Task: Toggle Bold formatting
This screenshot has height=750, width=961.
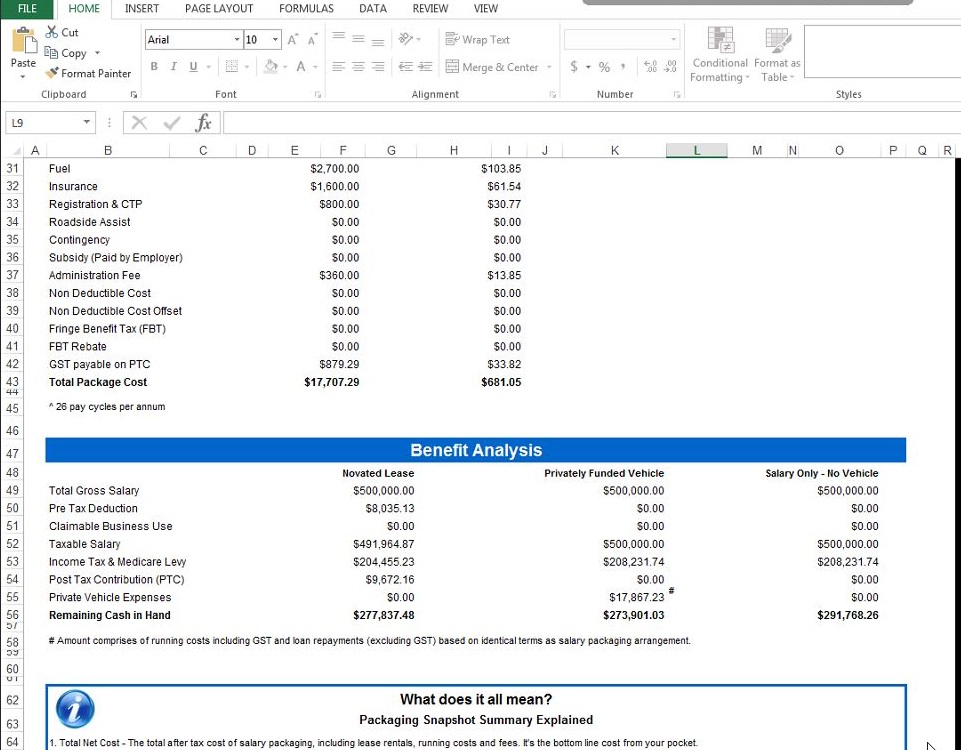Action: pyautogui.click(x=154, y=67)
